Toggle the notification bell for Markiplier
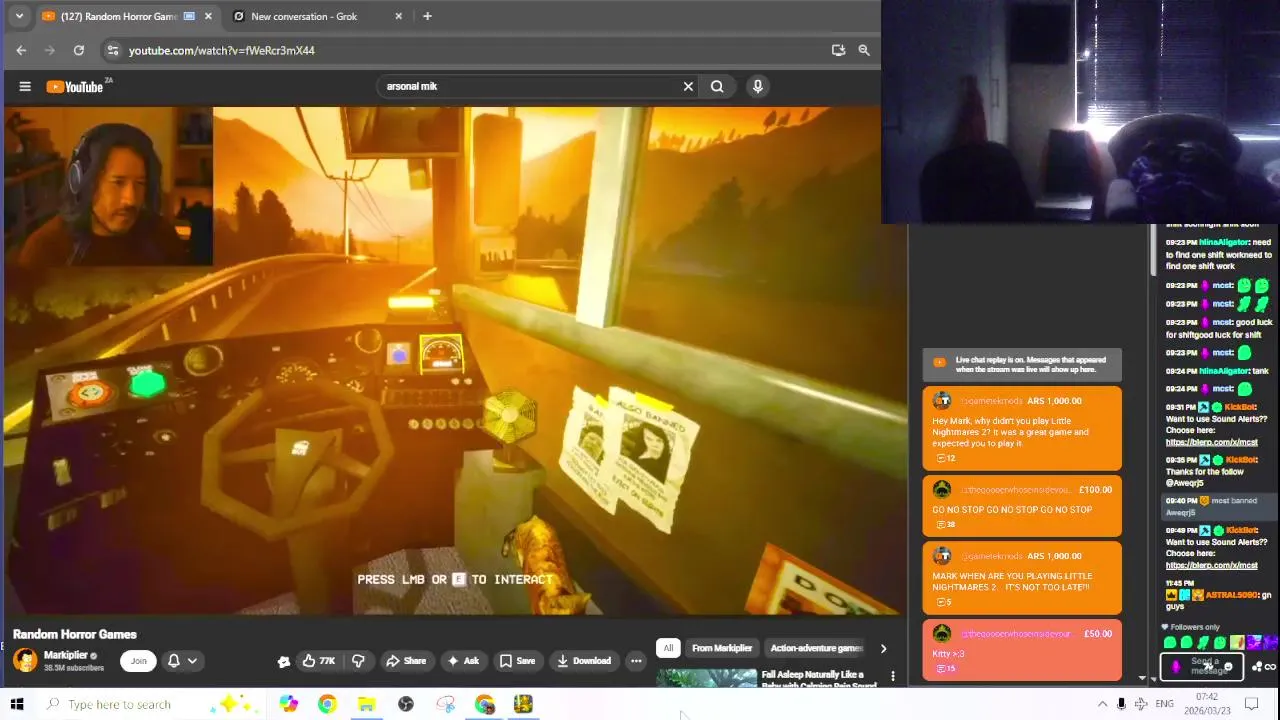This screenshot has width=1280, height=720. 173,661
